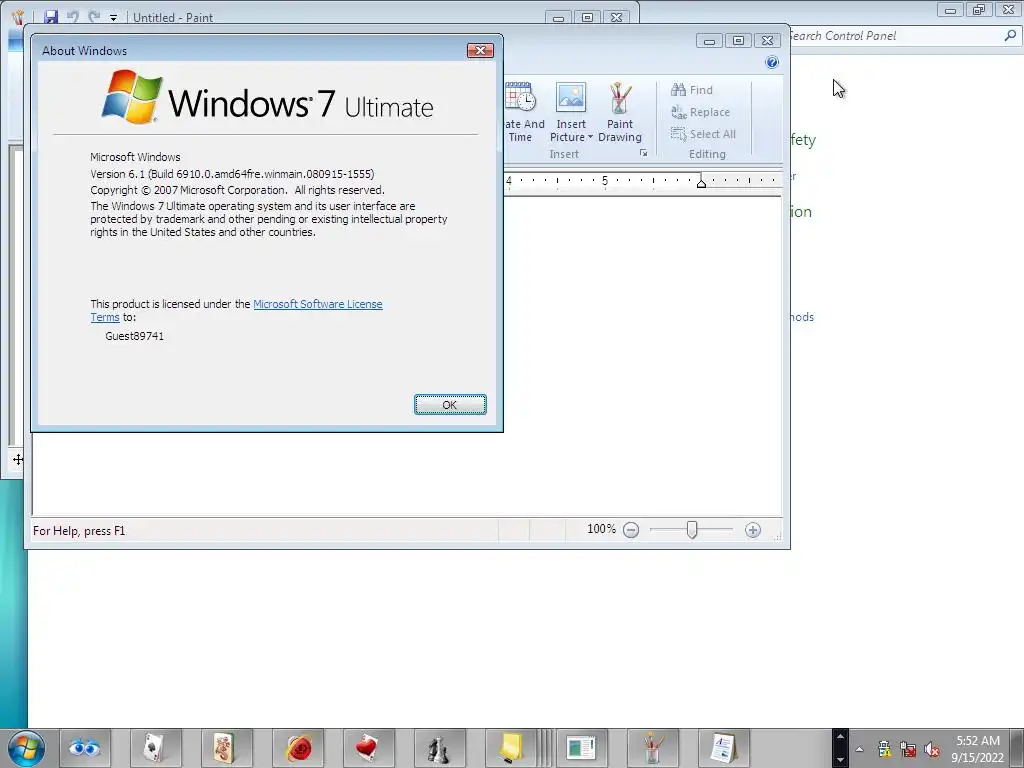Zoom out with the minus button in WordPad
1024x768 pixels.
click(x=631, y=530)
